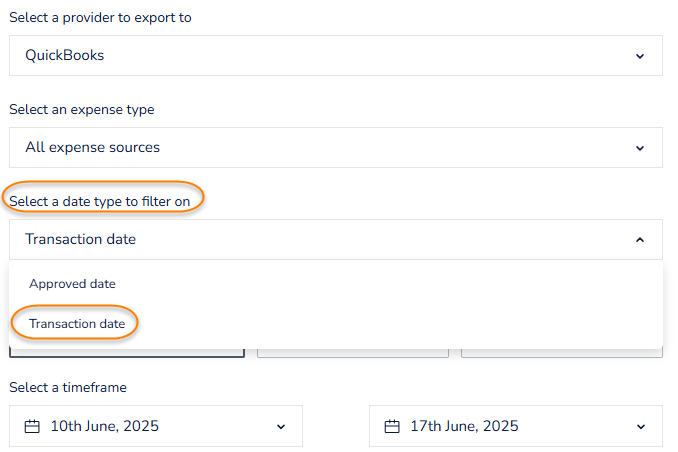Choose Transaction date from the open list
Screen dimensions: 678x452
point(77,324)
